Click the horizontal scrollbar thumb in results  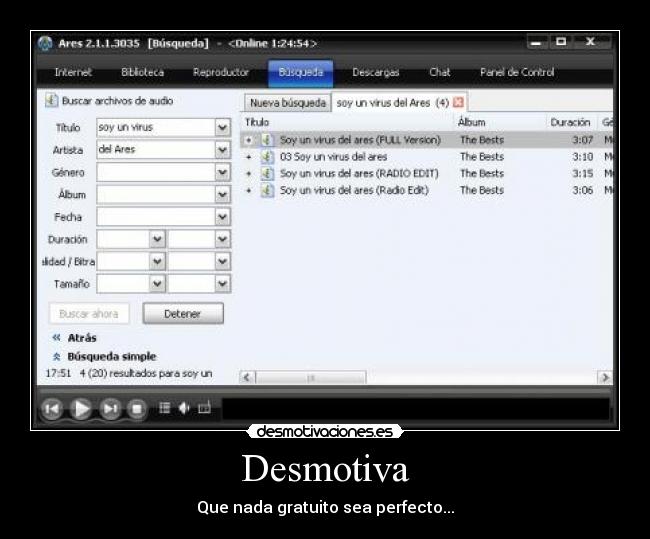point(311,378)
